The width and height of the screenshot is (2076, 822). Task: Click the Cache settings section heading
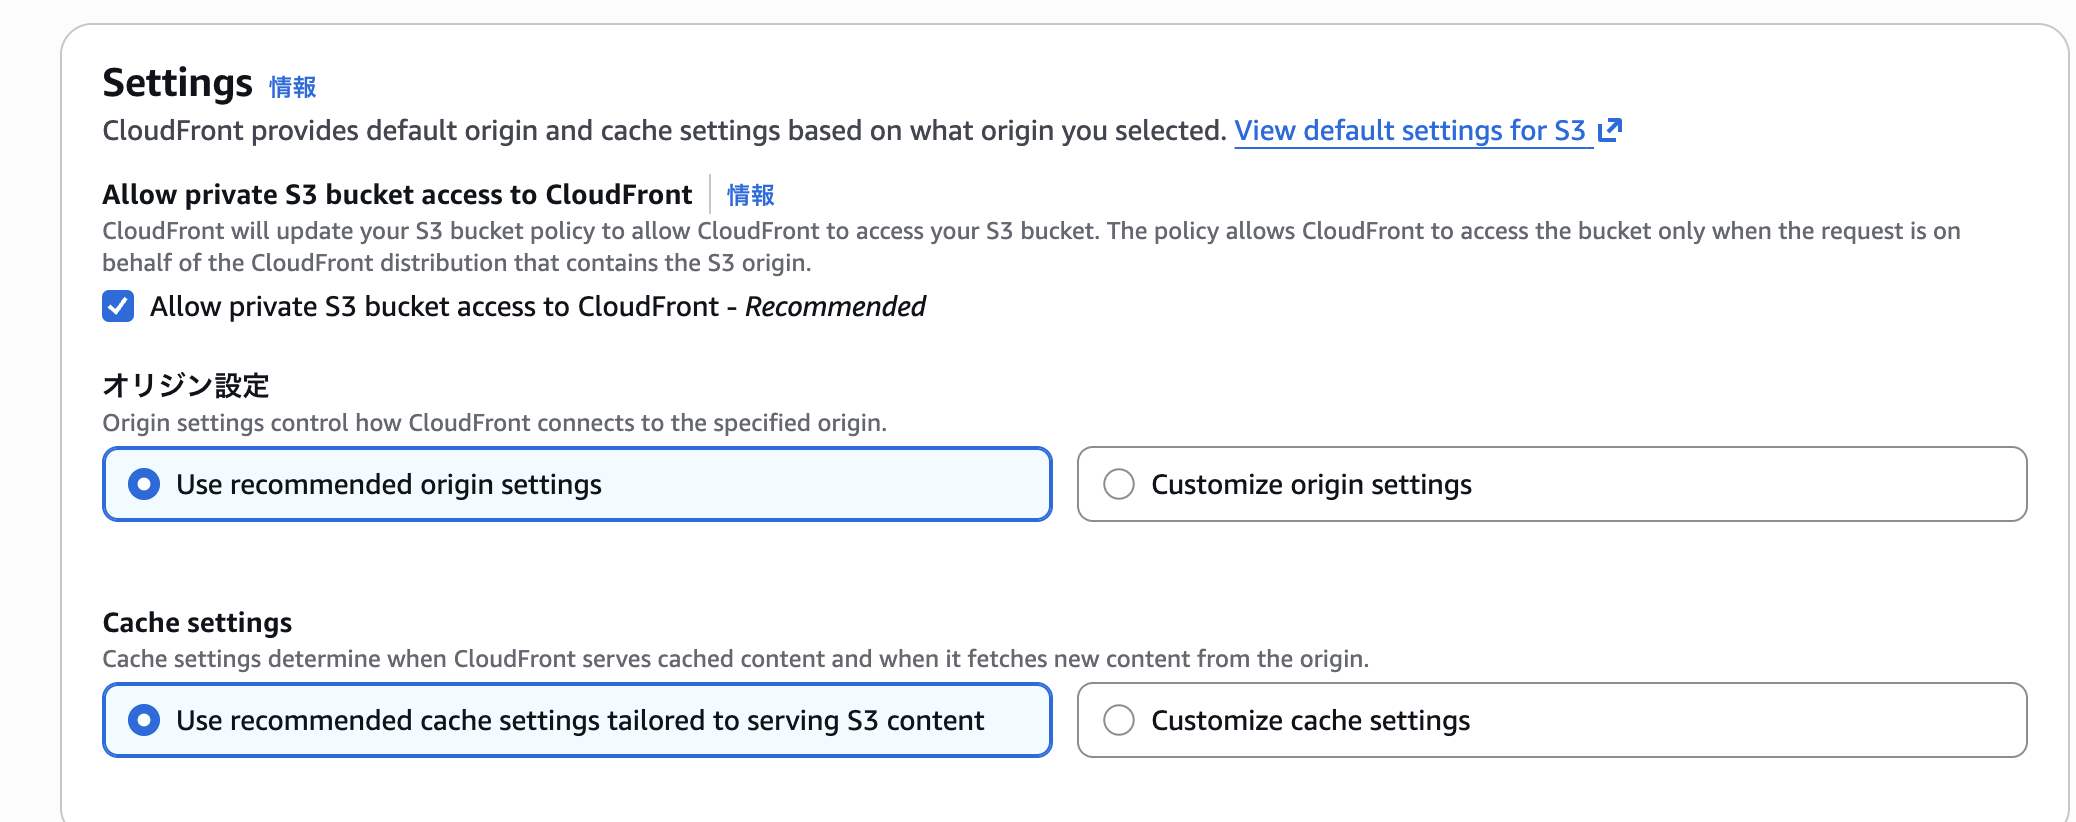(x=197, y=623)
